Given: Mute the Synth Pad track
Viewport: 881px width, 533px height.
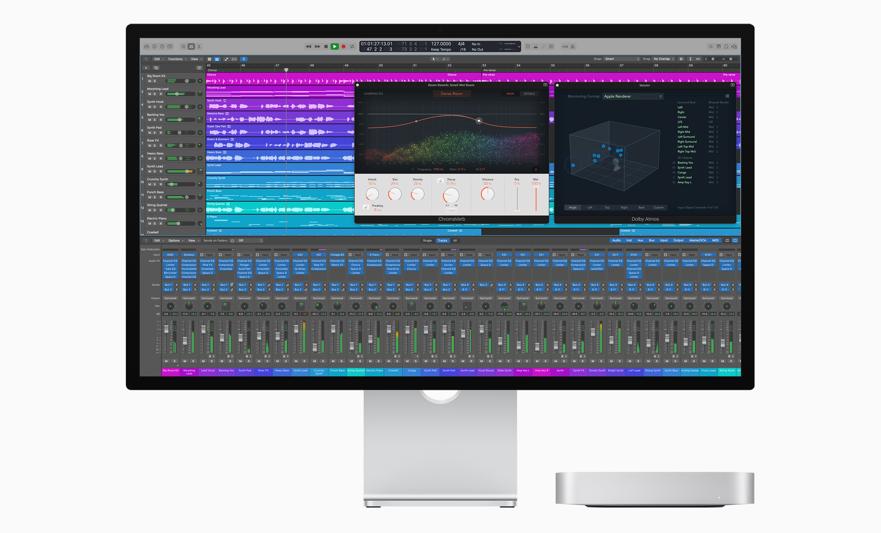Looking at the screenshot, I should (x=149, y=133).
